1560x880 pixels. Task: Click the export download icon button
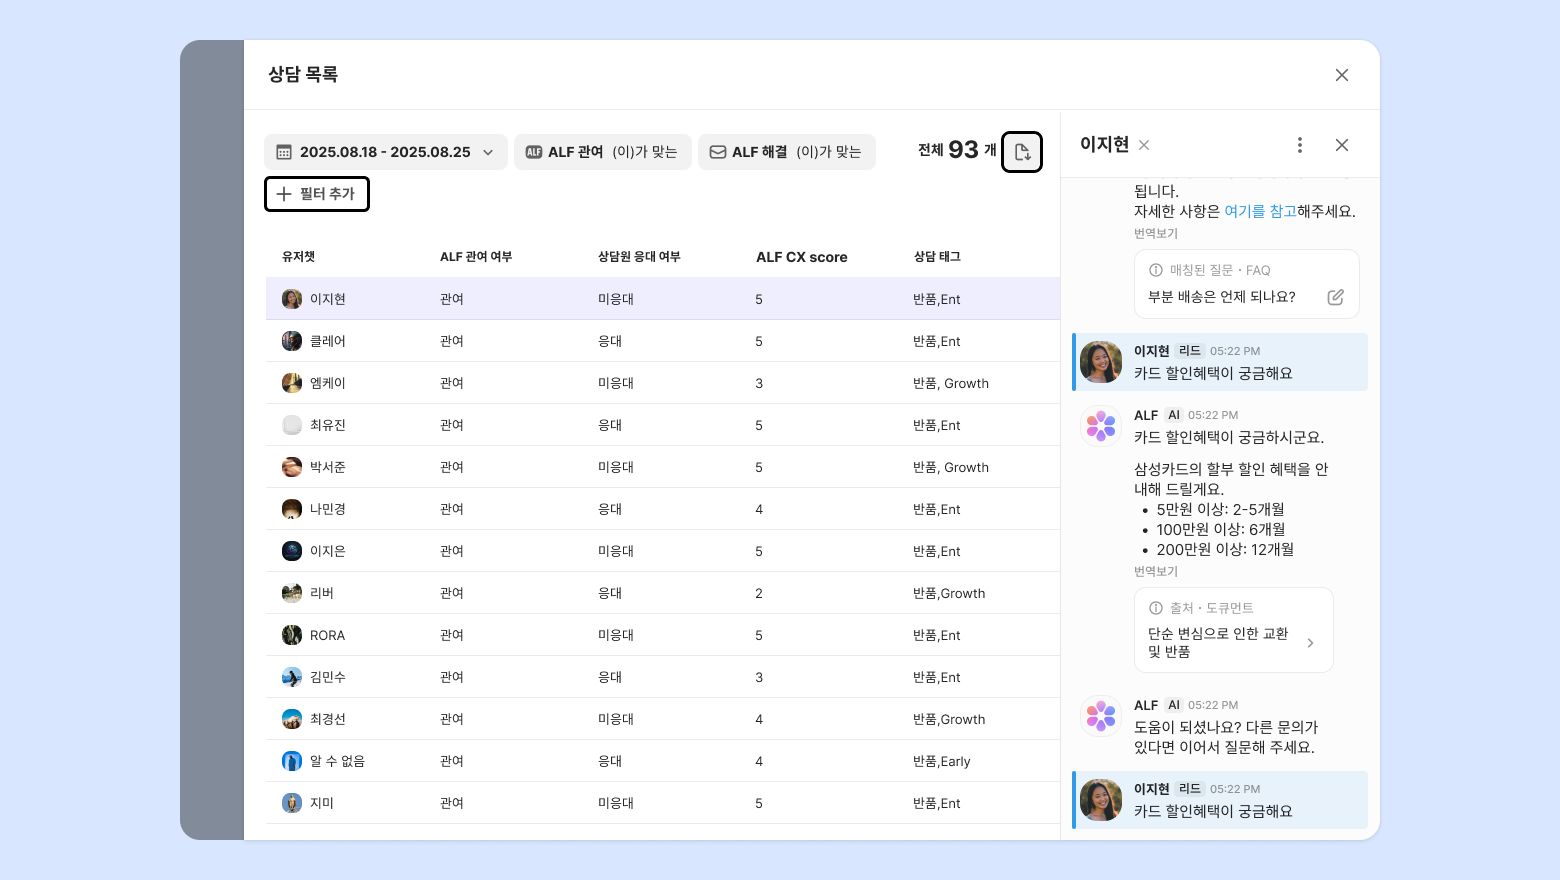(x=1022, y=152)
